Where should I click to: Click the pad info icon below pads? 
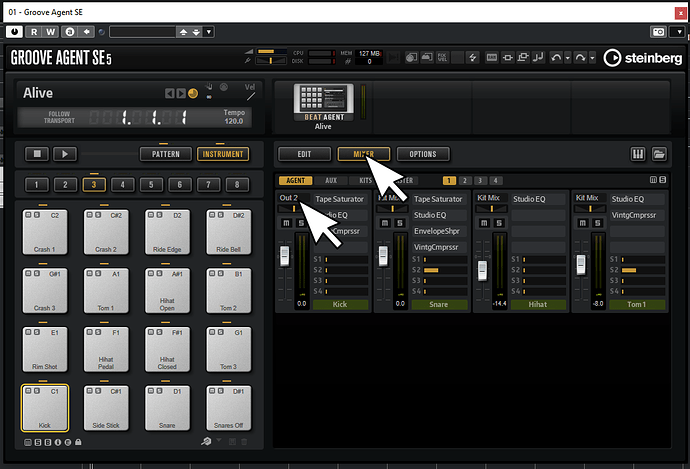58,442
